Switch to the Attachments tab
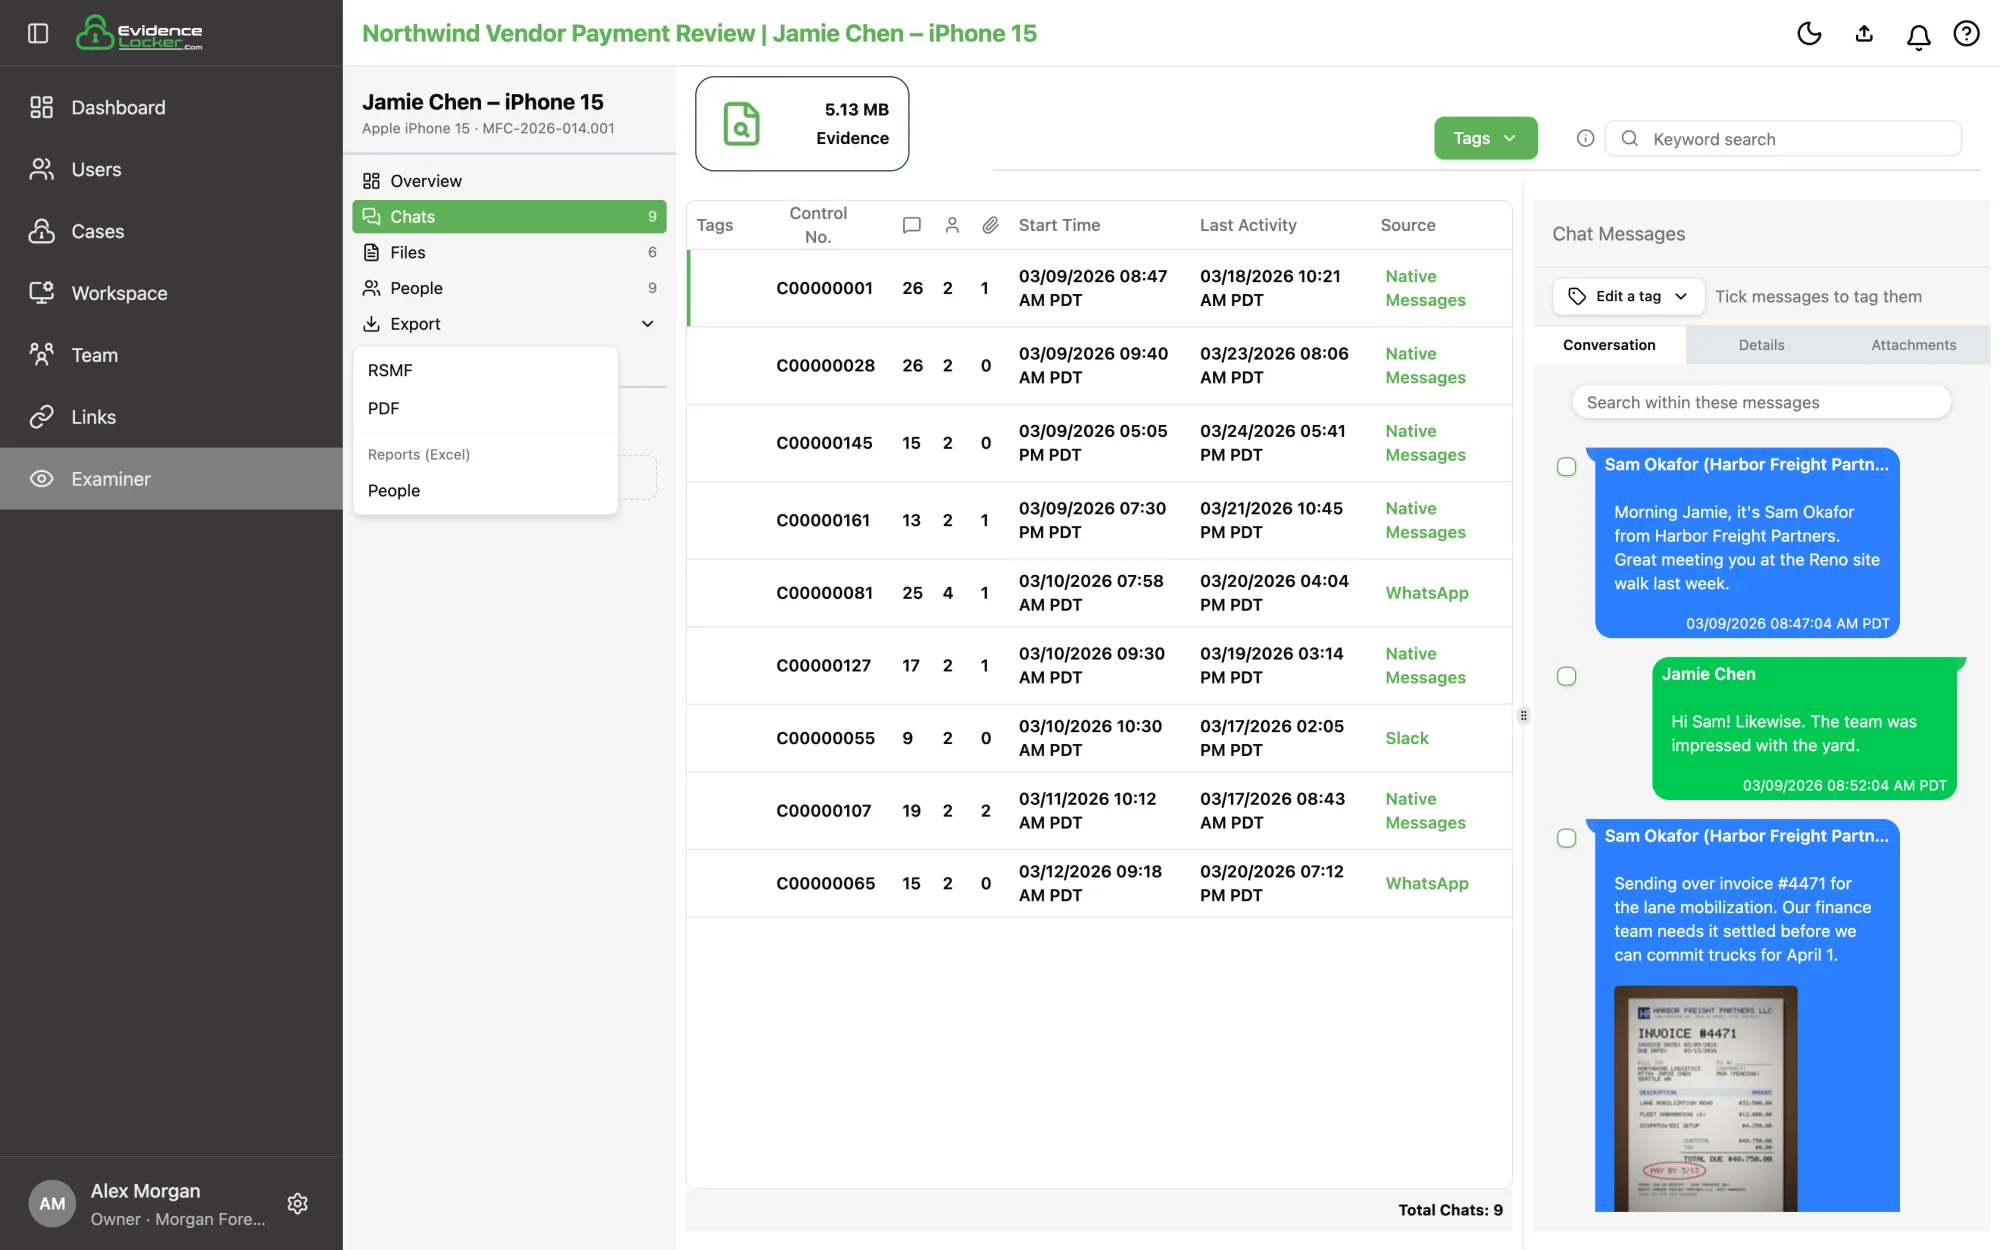Screen dimensions: 2000x1250 [x=1913, y=345]
